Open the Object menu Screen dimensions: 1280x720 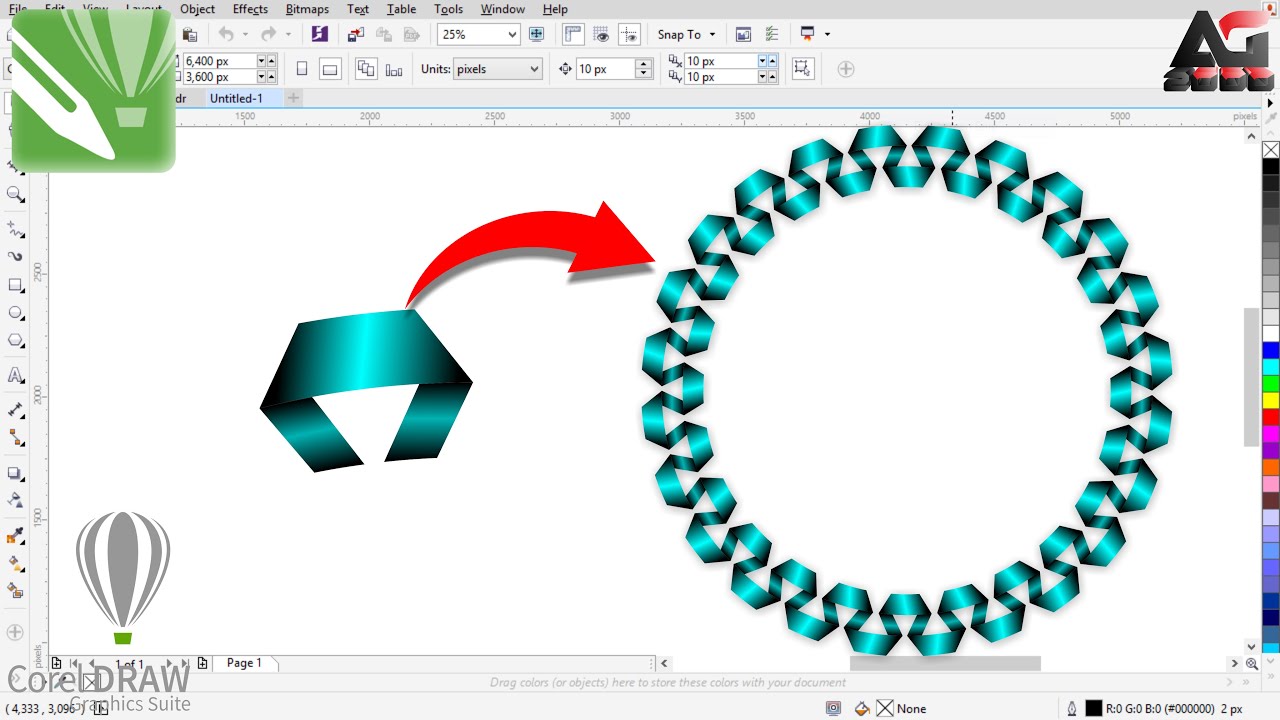pyautogui.click(x=197, y=9)
